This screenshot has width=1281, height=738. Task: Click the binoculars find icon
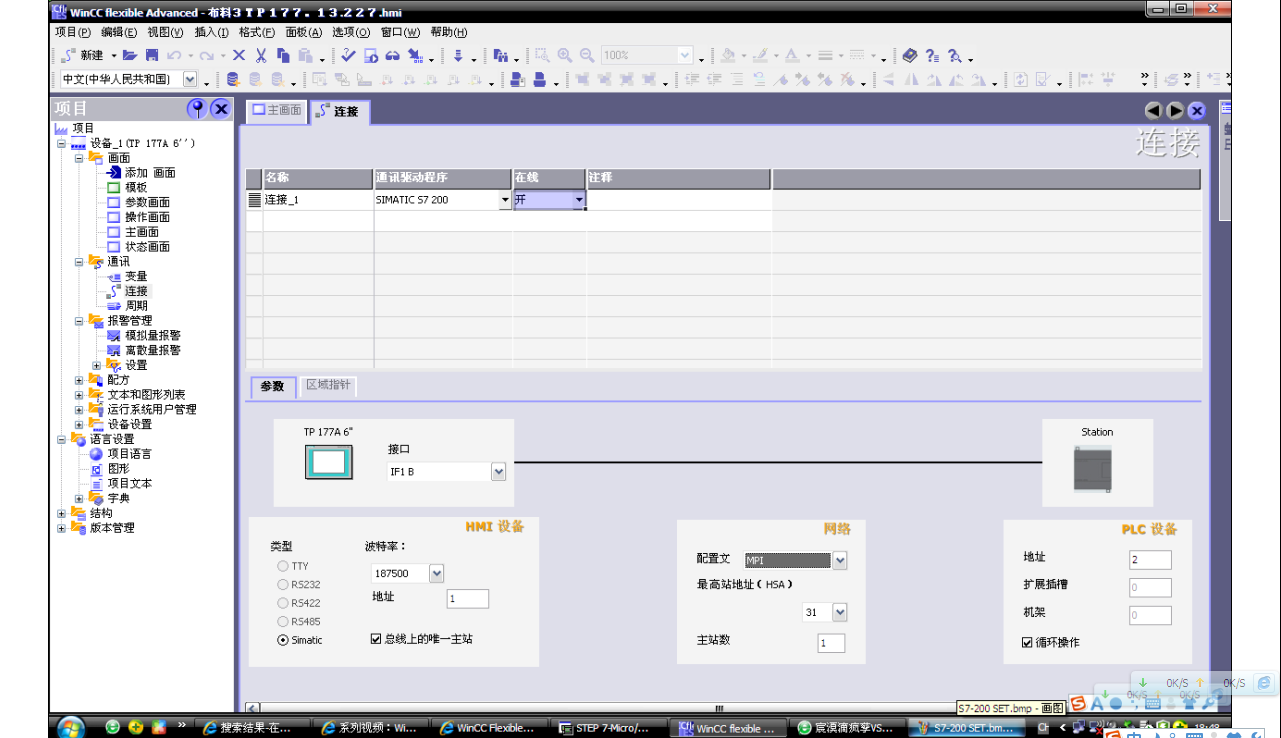[x=499, y=56]
